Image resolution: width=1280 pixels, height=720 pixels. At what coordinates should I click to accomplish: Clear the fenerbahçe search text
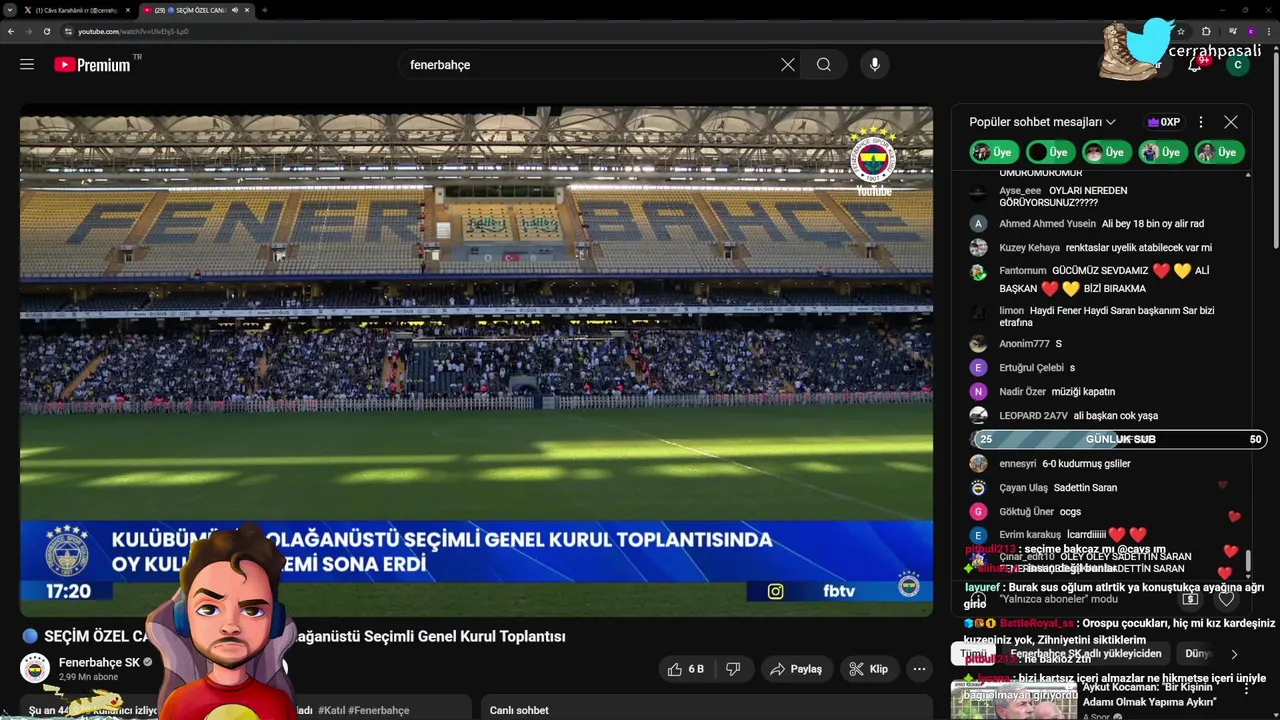tap(788, 65)
